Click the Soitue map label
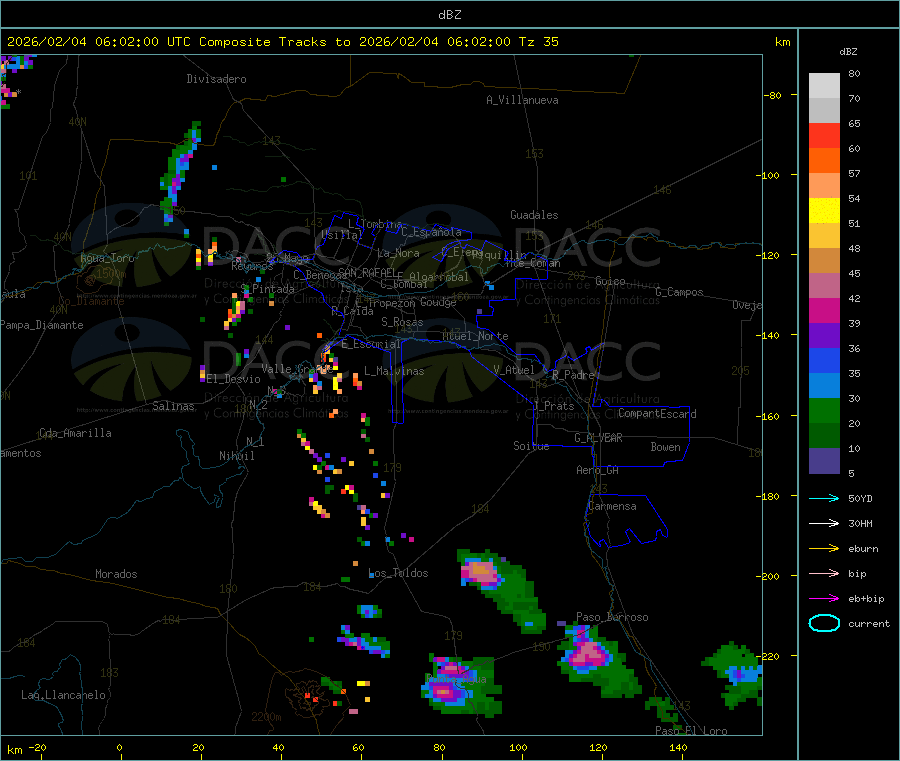The width and height of the screenshot is (900, 761). point(531,446)
